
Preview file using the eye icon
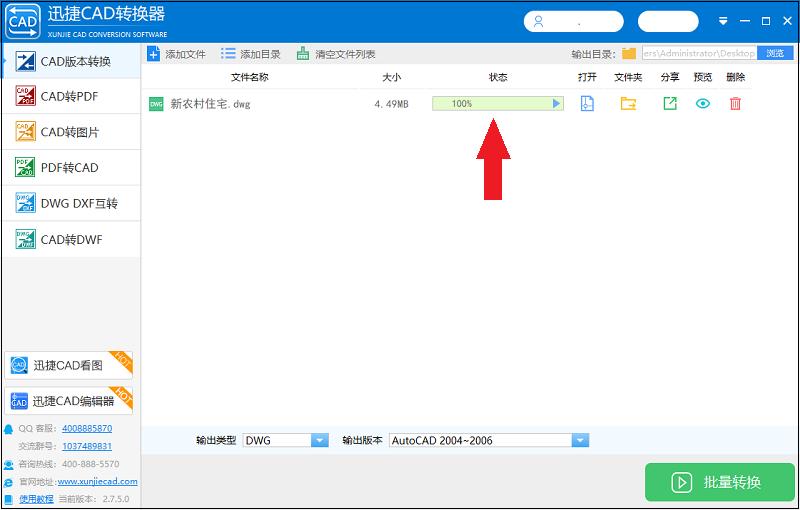703,104
